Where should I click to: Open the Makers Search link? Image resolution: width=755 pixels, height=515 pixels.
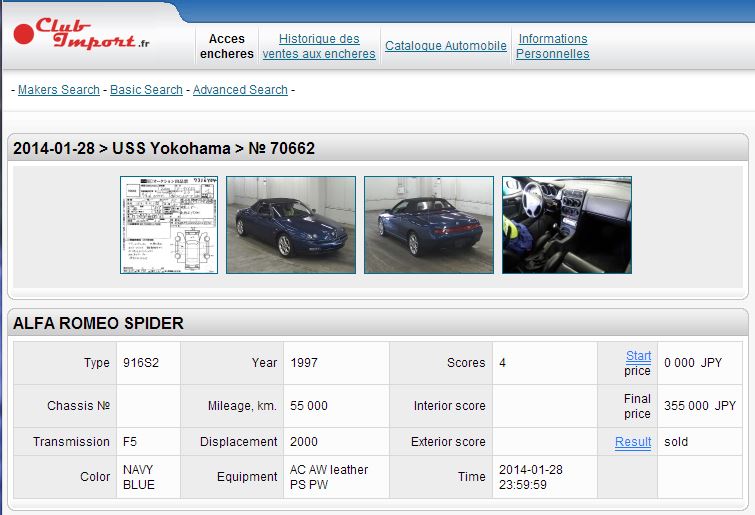click(59, 90)
